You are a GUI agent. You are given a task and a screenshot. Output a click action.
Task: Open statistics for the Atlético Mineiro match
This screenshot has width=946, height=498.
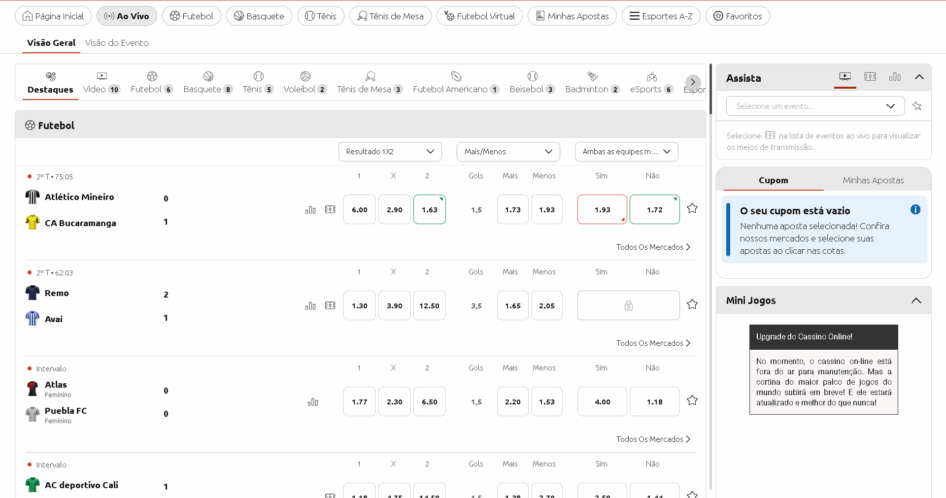[310, 210]
